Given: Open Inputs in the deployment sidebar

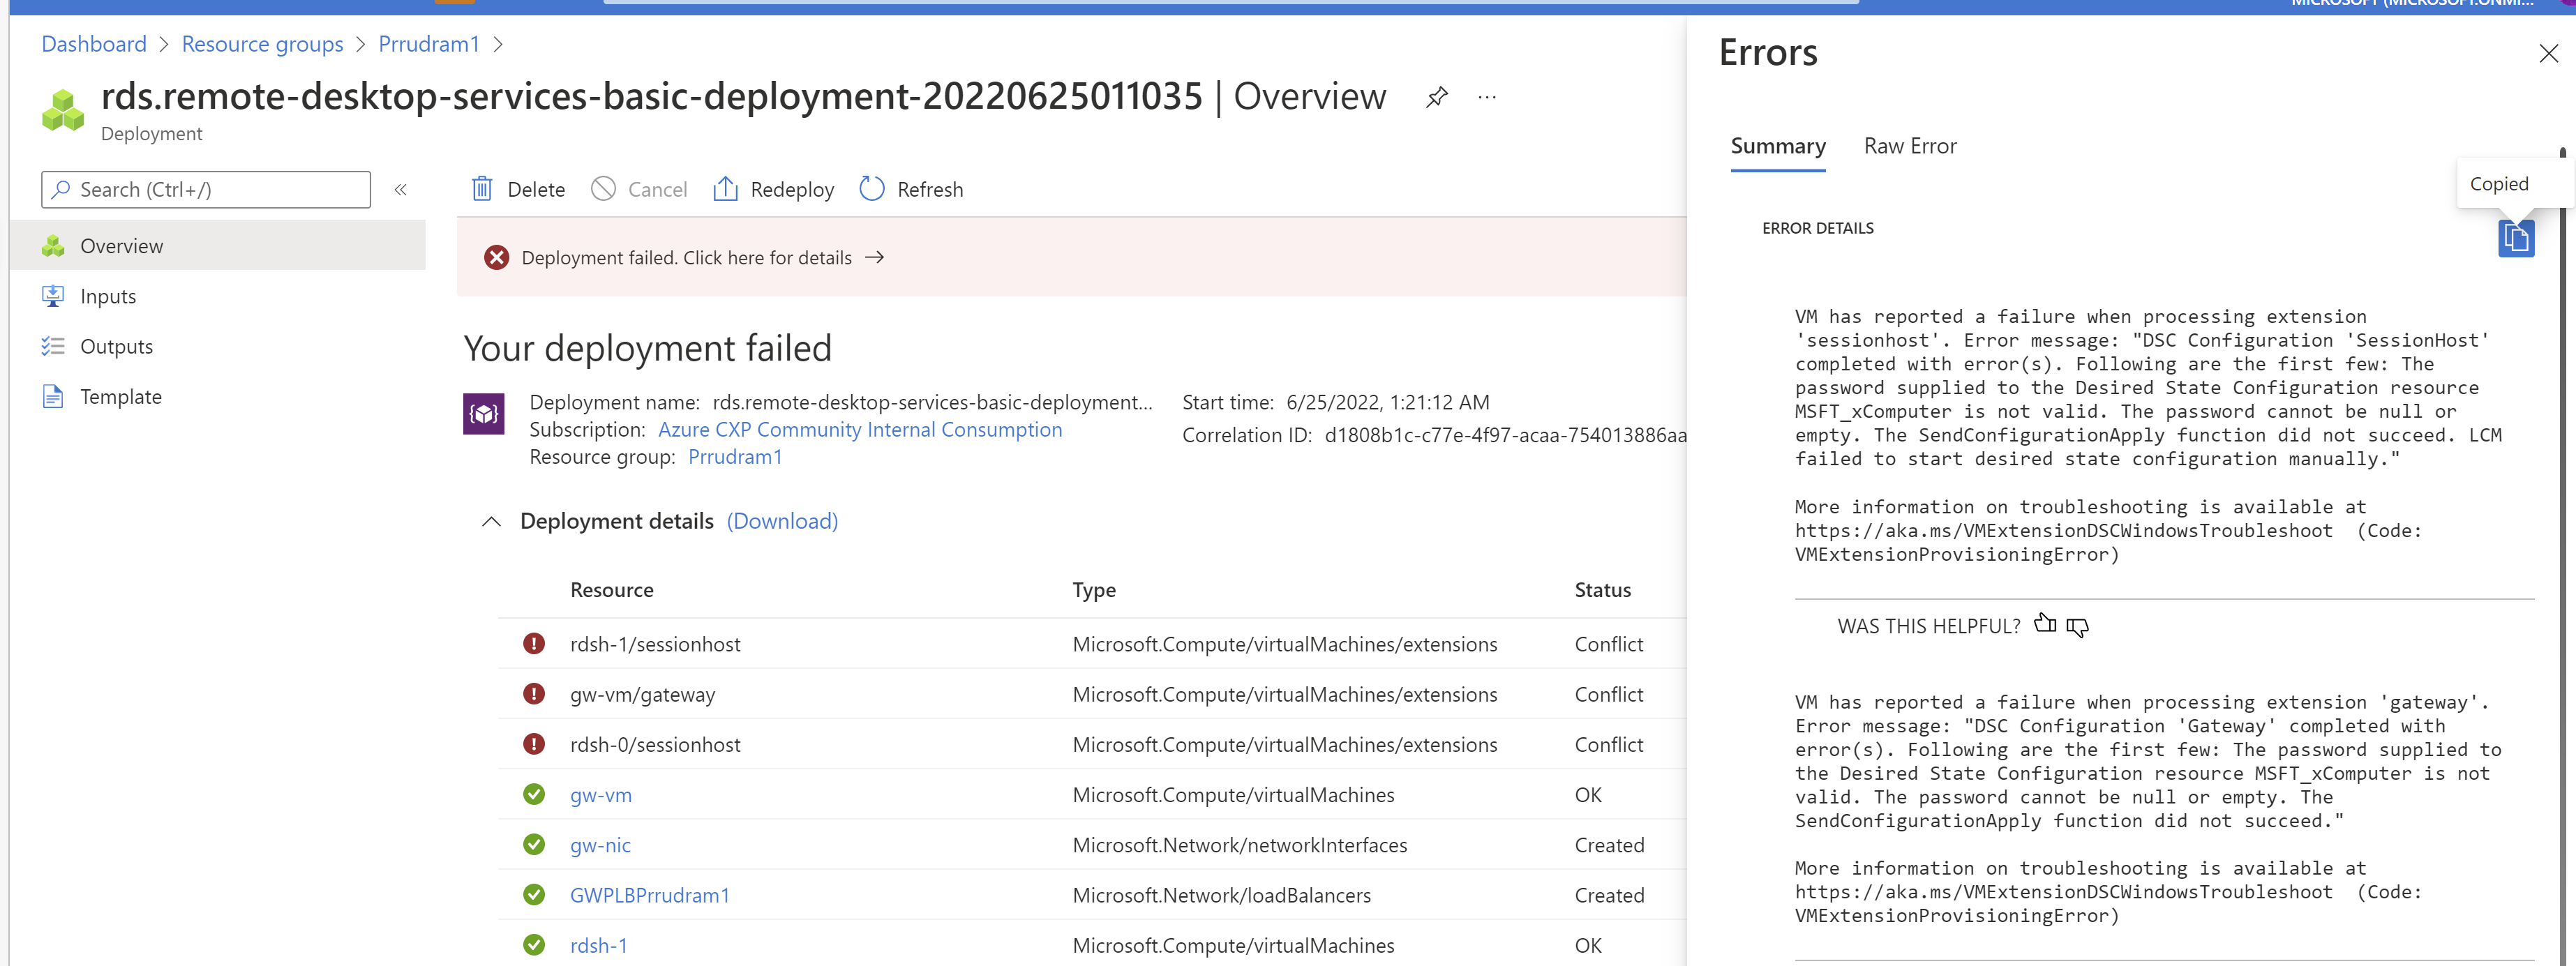Looking at the screenshot, I should click(108, 295).
